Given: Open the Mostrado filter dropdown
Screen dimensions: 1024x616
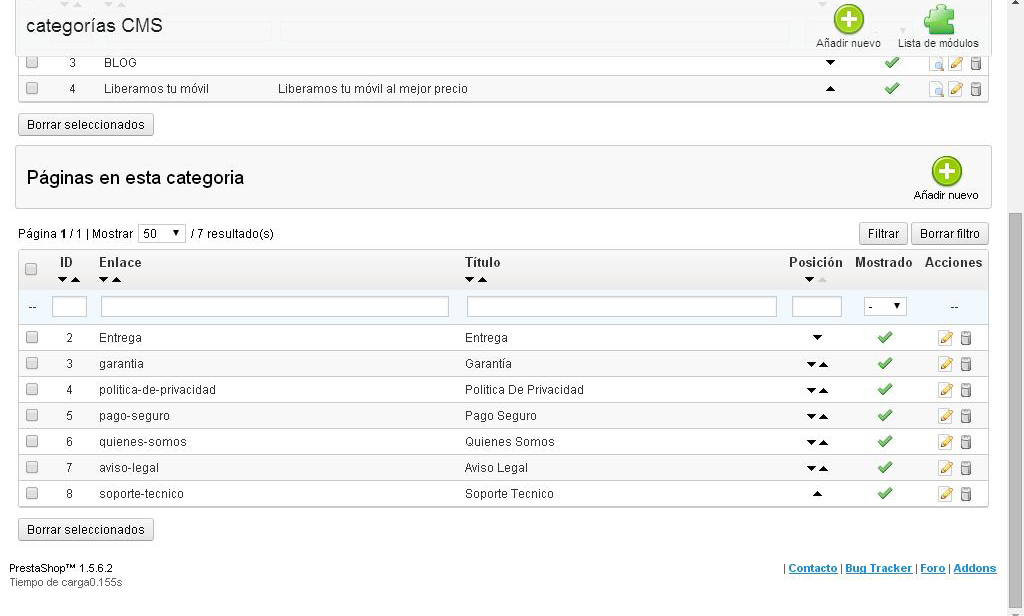Looking at the screenshot, I should pyautogui.click(x=885, y=306).
